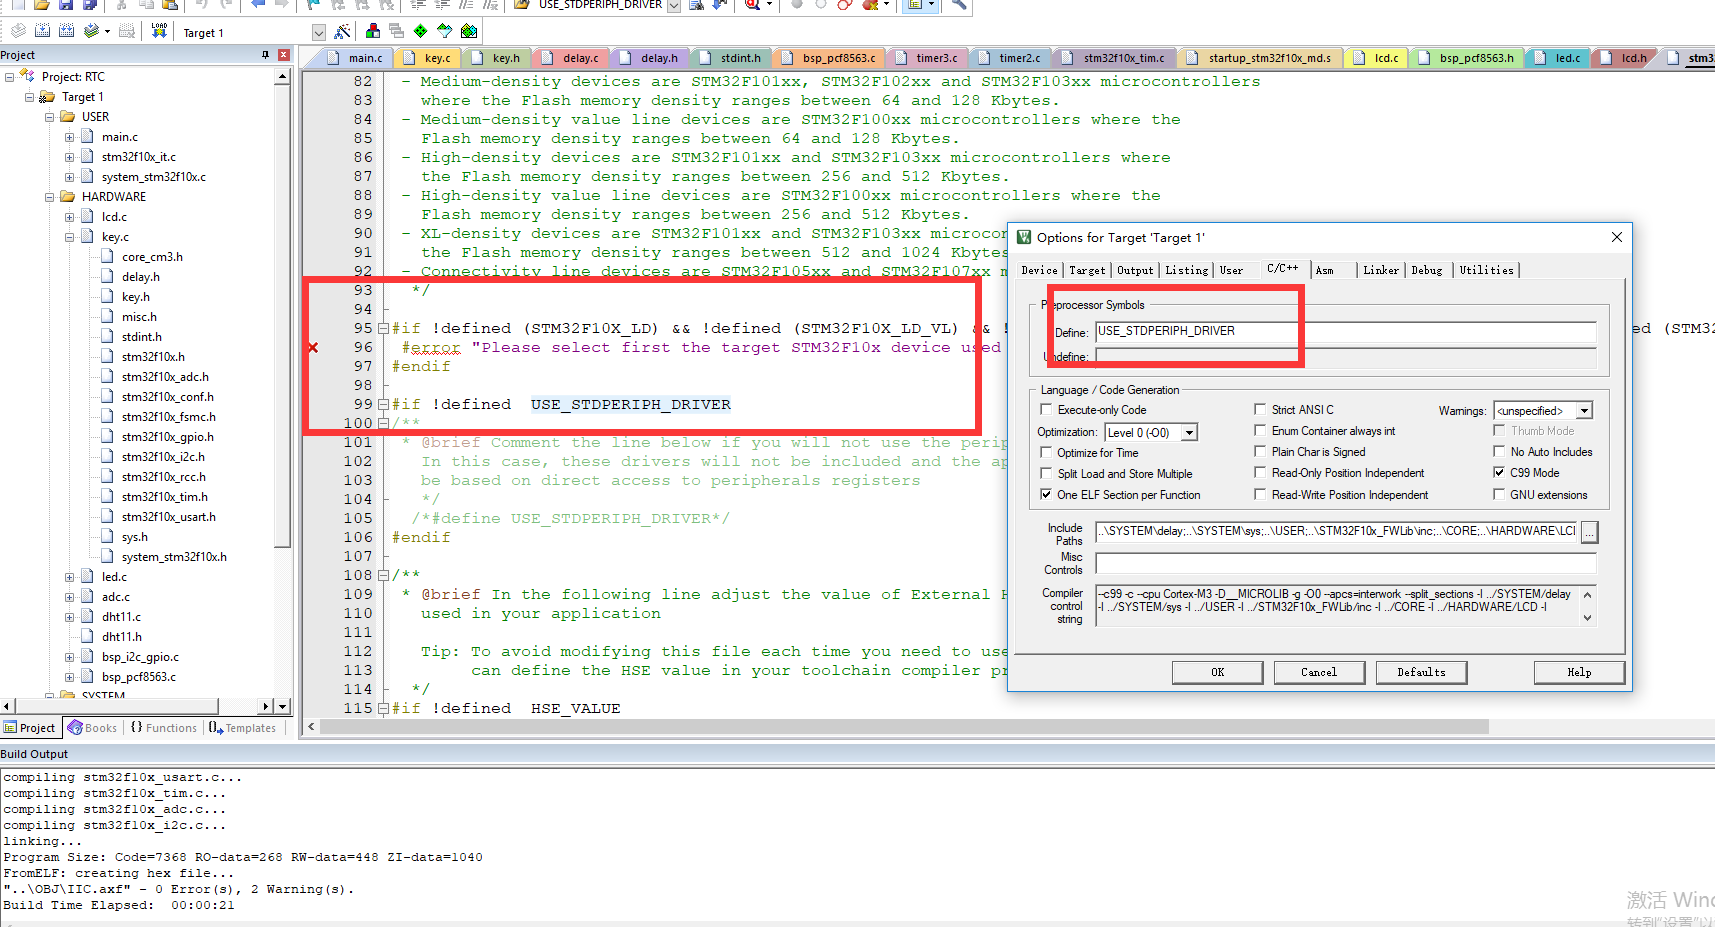Select core_cm3.h header in project tree
The height and width of the screenshot is (927, 1715).
pyautogui.click(x=152, y=257)
